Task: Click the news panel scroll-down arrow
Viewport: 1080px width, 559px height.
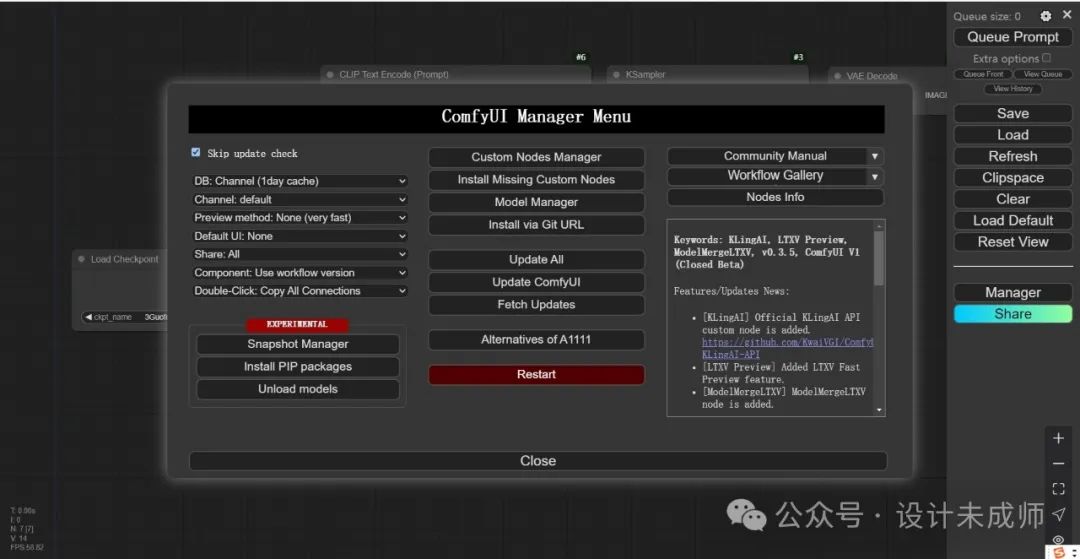Action: (x=879, y=410)
